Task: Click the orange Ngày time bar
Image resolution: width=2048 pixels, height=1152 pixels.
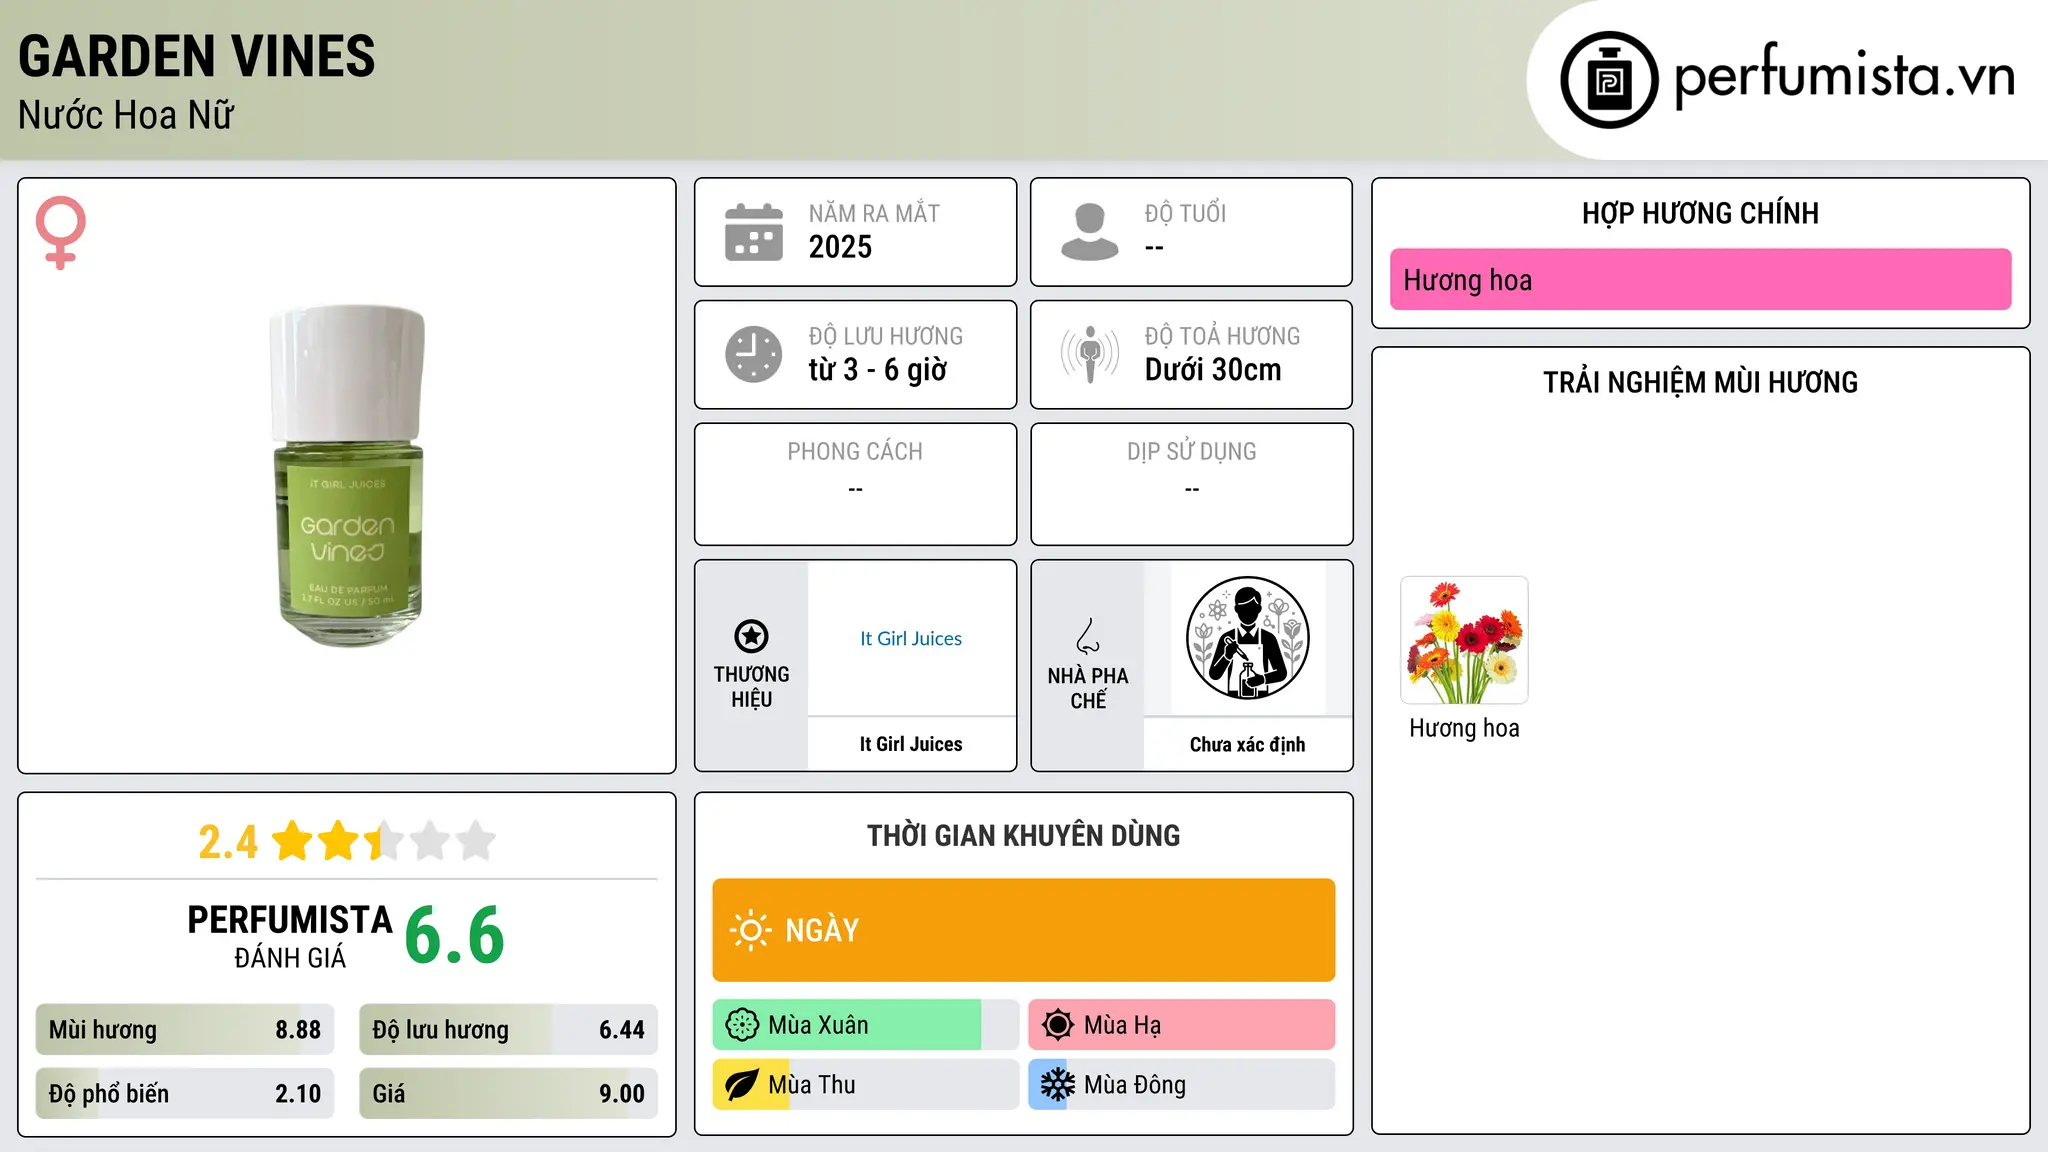Action: coord(1024,930)
